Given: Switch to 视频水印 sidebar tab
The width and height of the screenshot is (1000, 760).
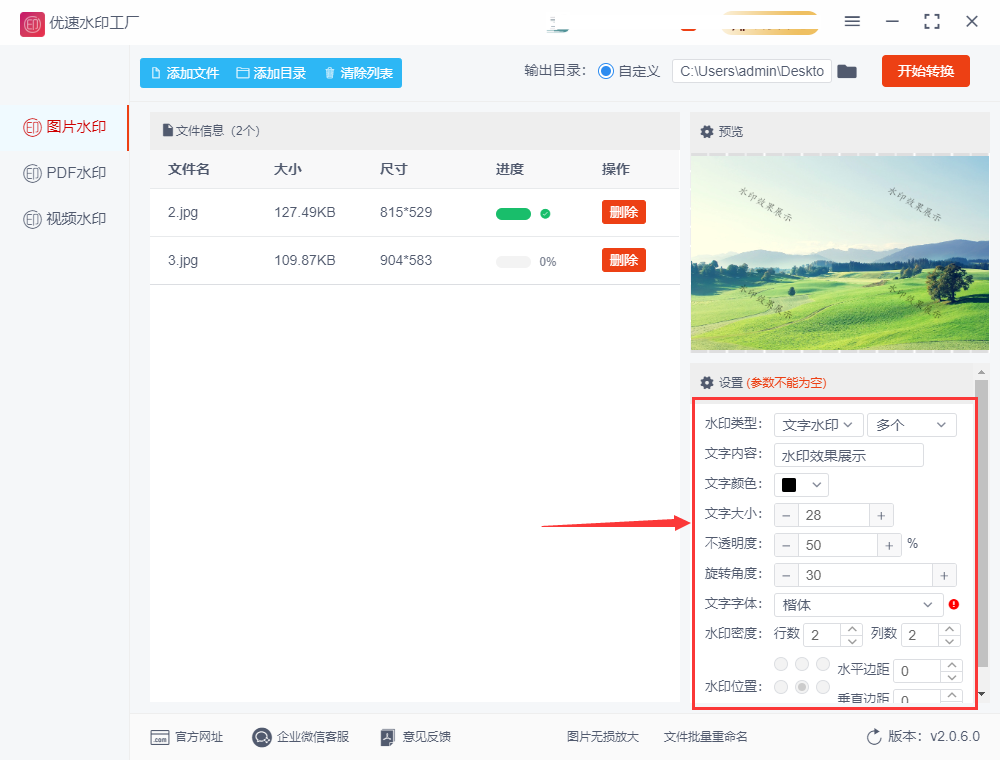Looking at the screenshot, I should (x=64, y=219).
